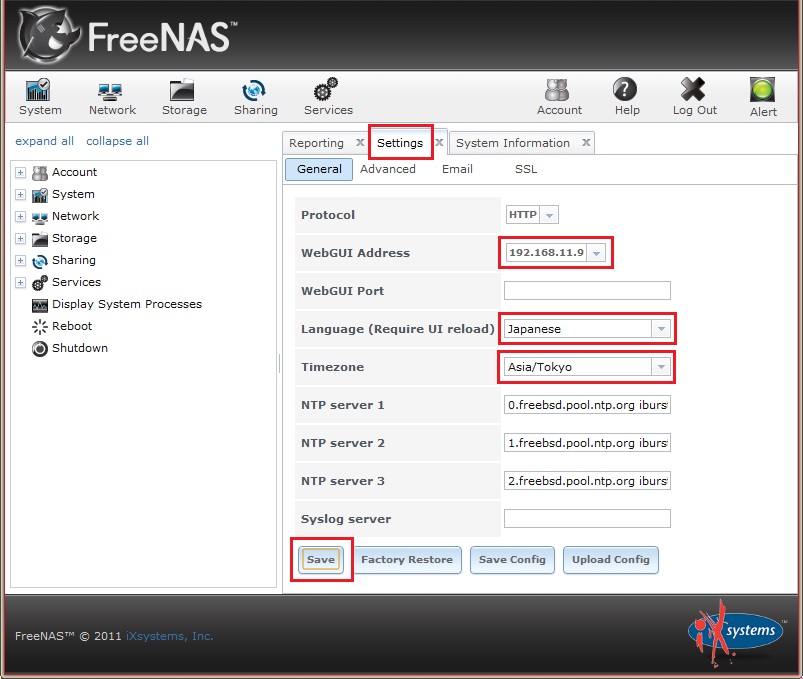Click the Shutdown power icon

point(39,349)
